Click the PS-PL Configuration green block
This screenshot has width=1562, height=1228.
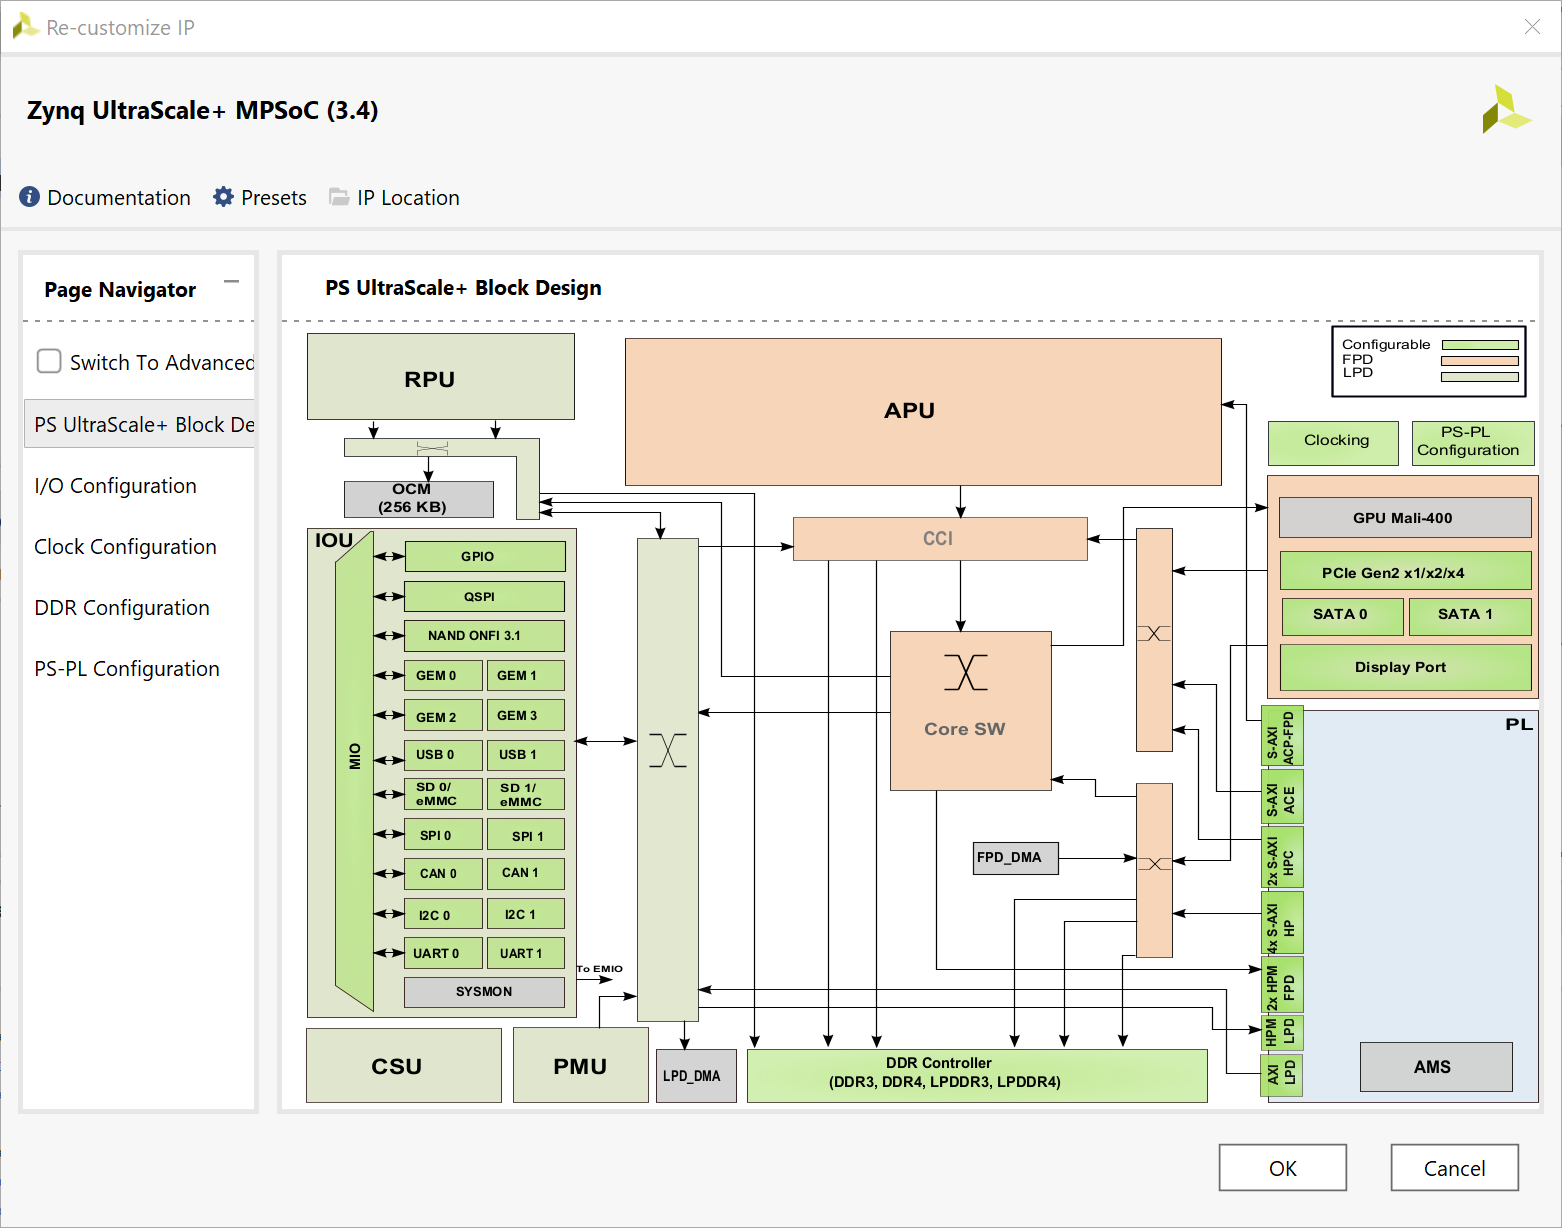tap(1473, 442)
